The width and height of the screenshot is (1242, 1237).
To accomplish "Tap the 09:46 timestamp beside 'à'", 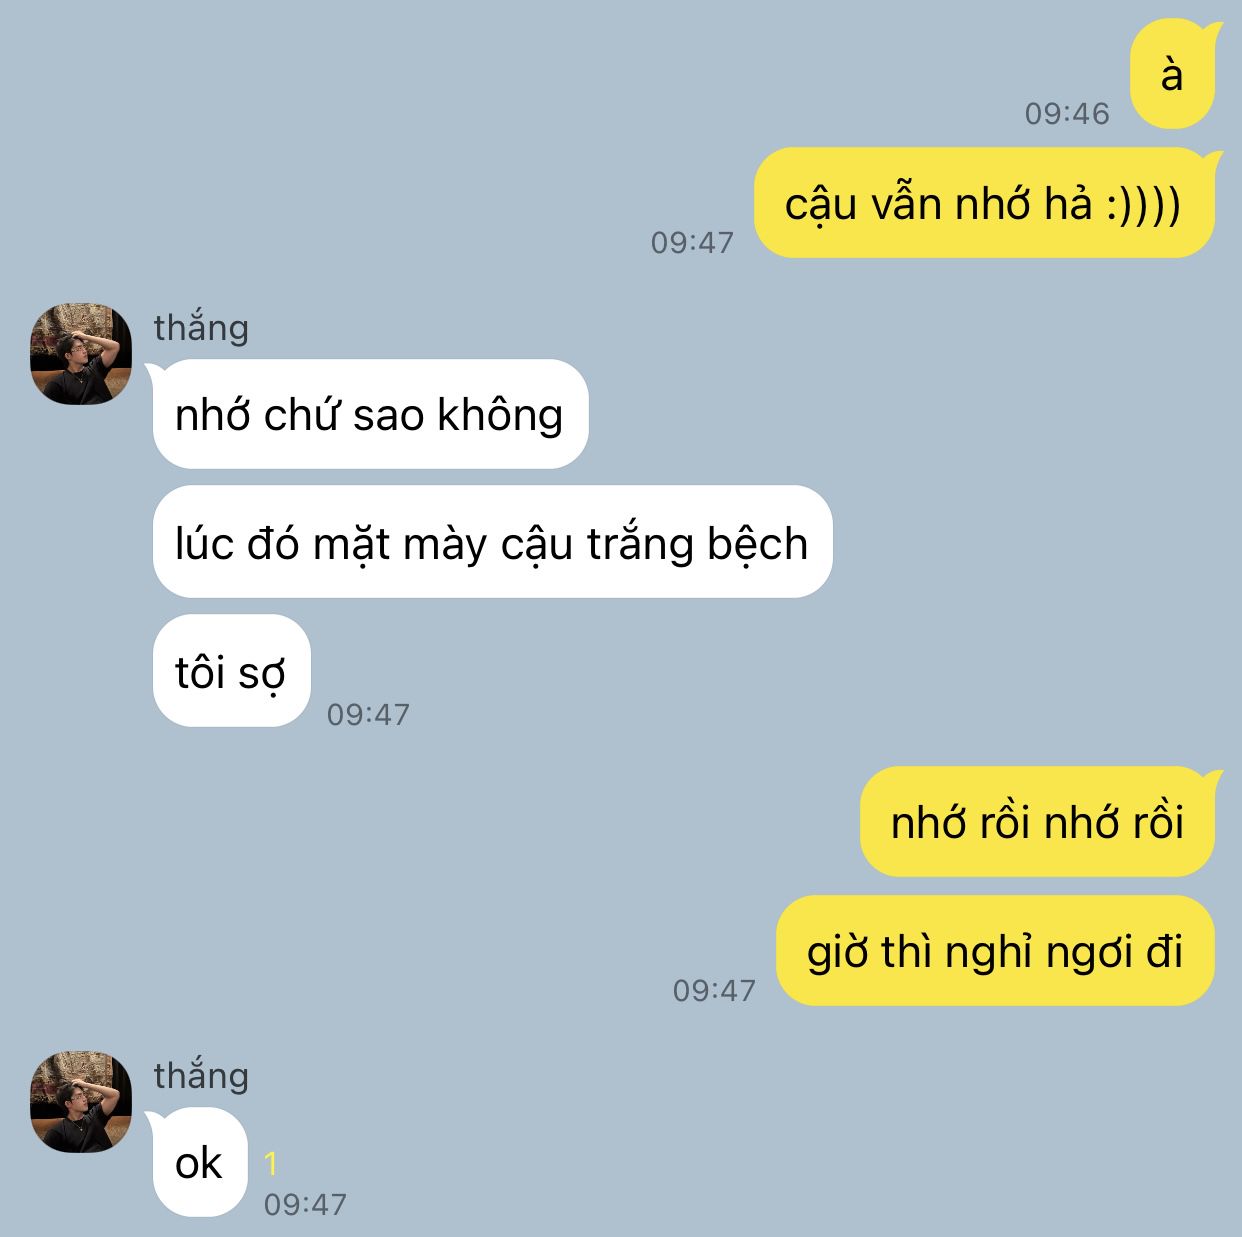I will click(1067, 113).
